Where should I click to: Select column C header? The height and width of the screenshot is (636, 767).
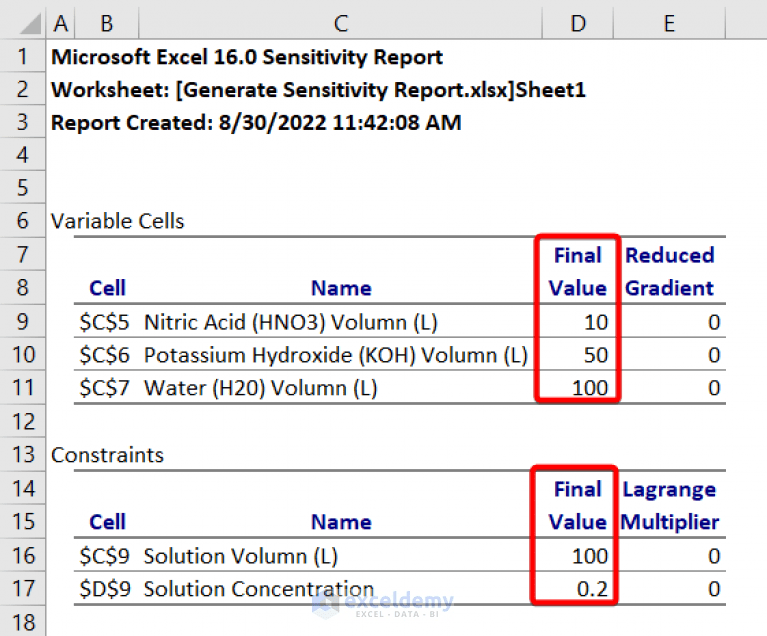point(341,23)
